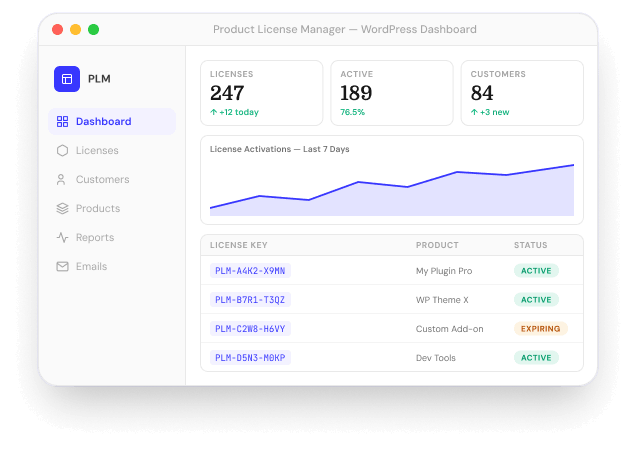Open the Dashboard menu item
This screenshot has width=636, height=449.
click(112, 121)
